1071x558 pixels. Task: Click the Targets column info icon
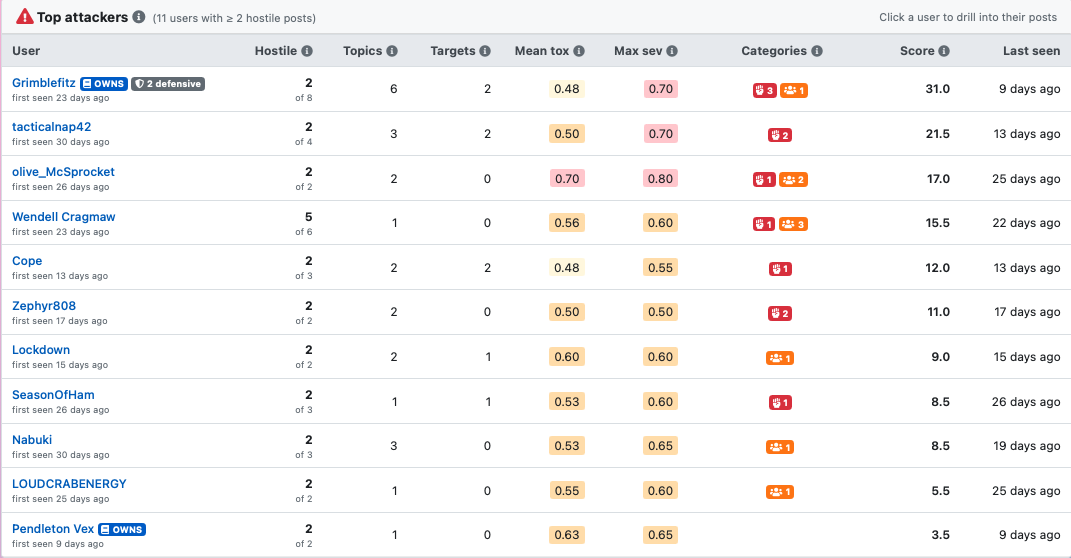point(485,51)
